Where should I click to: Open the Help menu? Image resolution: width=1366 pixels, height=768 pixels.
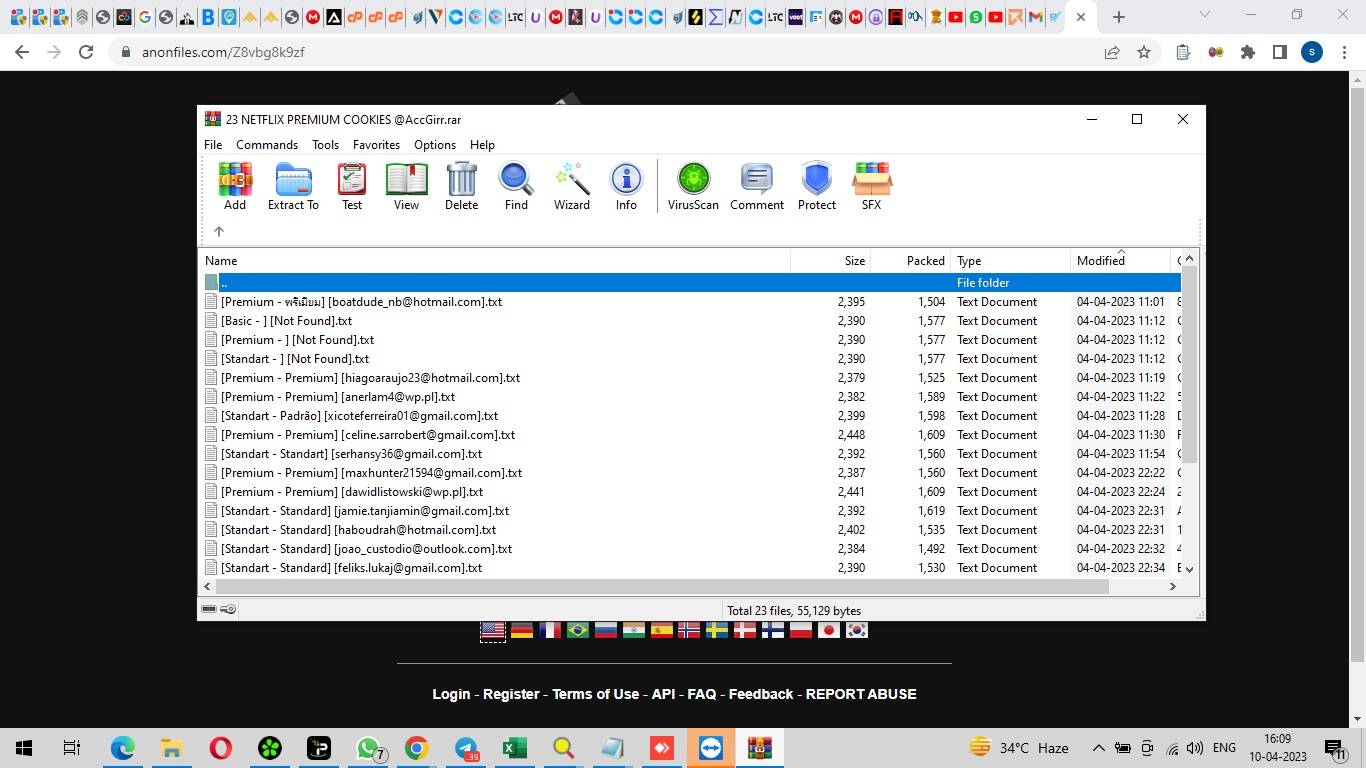point(482,145)
